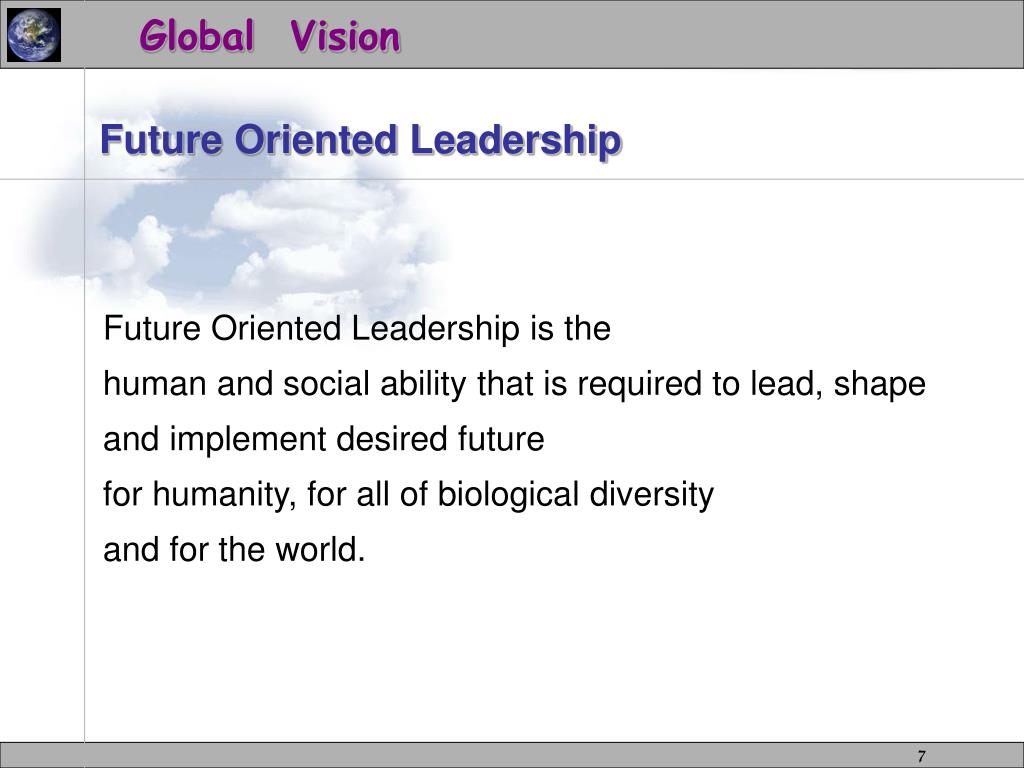1024x768 pixels.
Task: Click the word "diversity" in the body text
Action: click(652, 494)
